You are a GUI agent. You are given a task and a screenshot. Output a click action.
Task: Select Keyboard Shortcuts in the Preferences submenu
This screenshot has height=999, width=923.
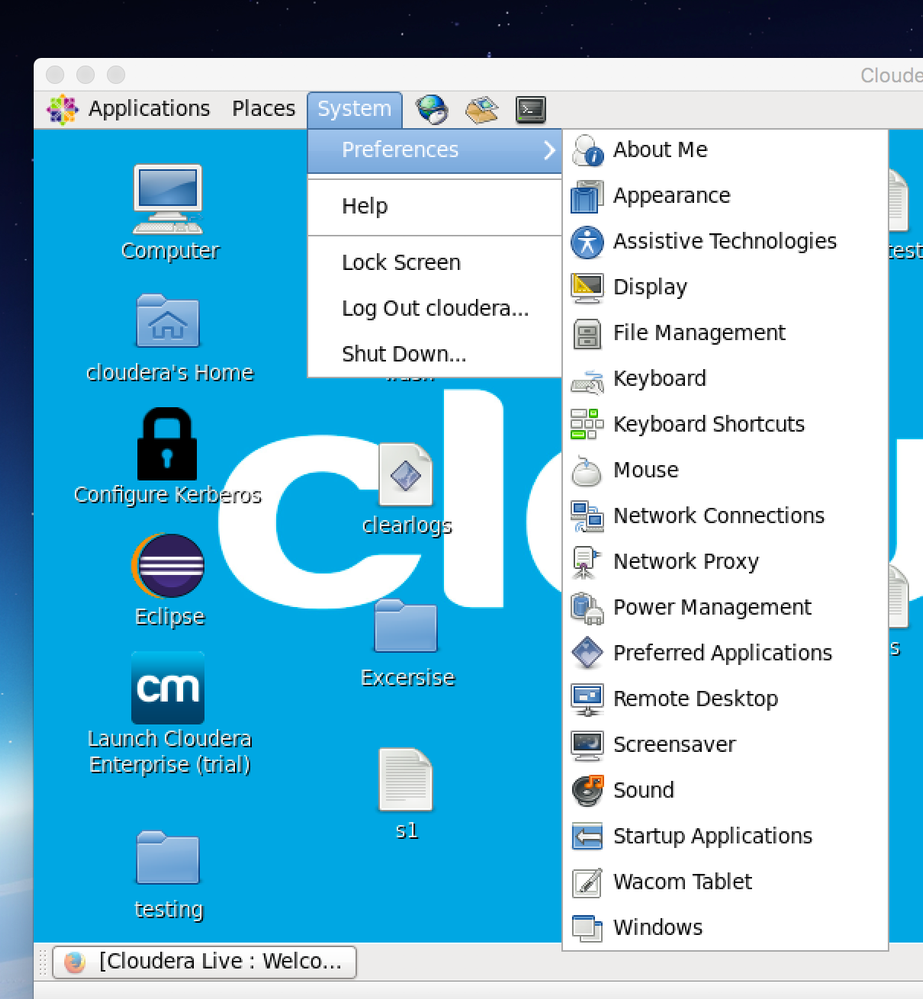tap(708, 424)
